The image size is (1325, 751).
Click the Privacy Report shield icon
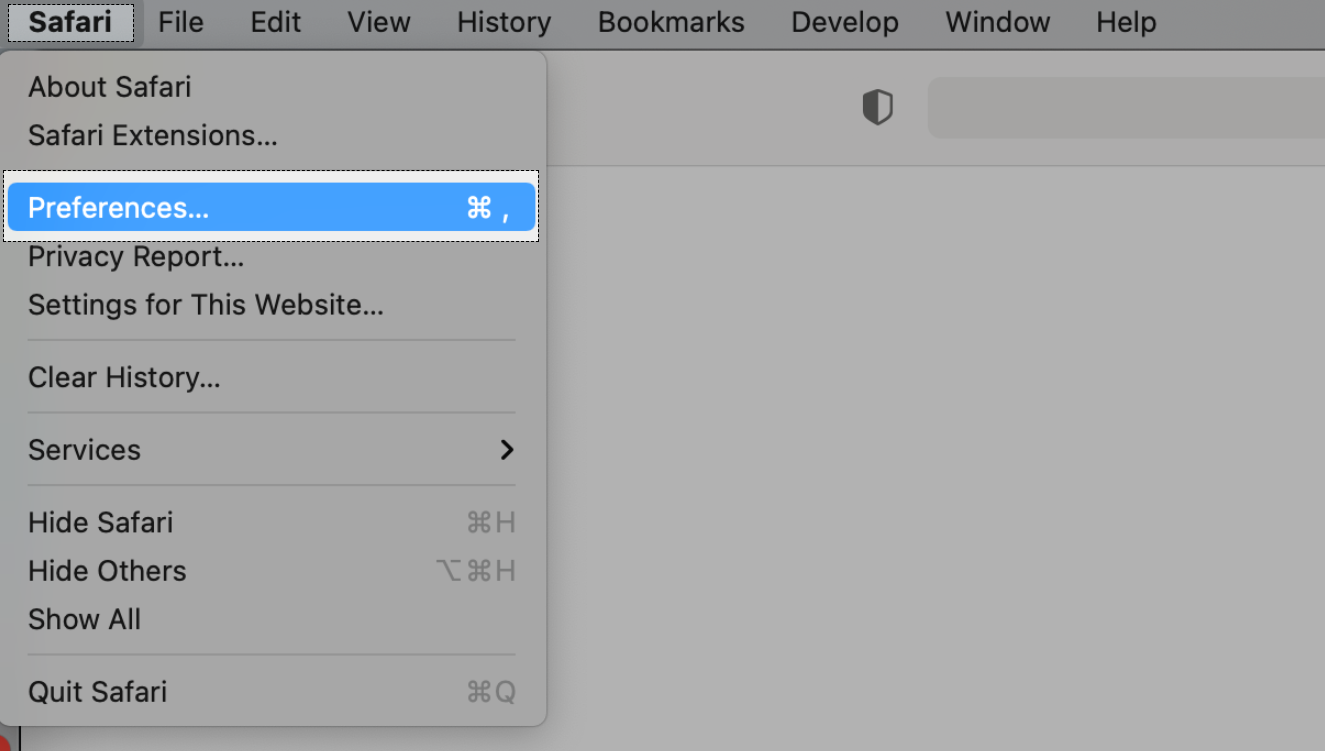click(x=877, y=107)
